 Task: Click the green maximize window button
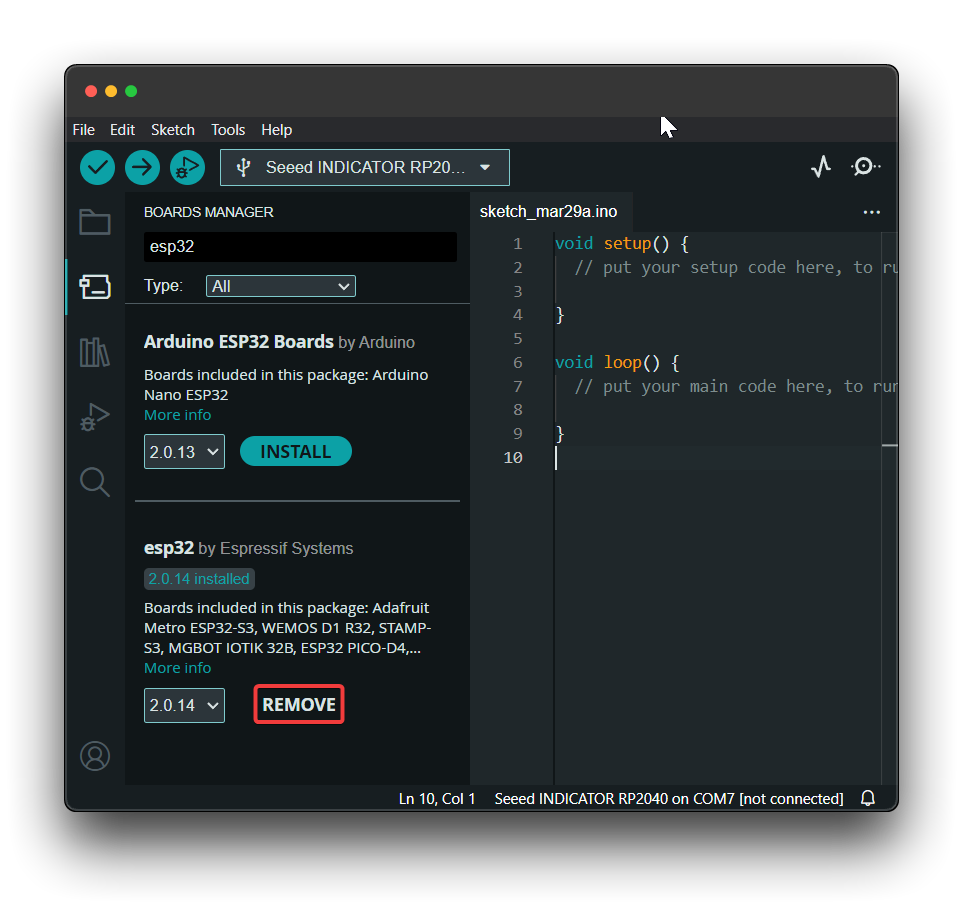click(131, 91)
